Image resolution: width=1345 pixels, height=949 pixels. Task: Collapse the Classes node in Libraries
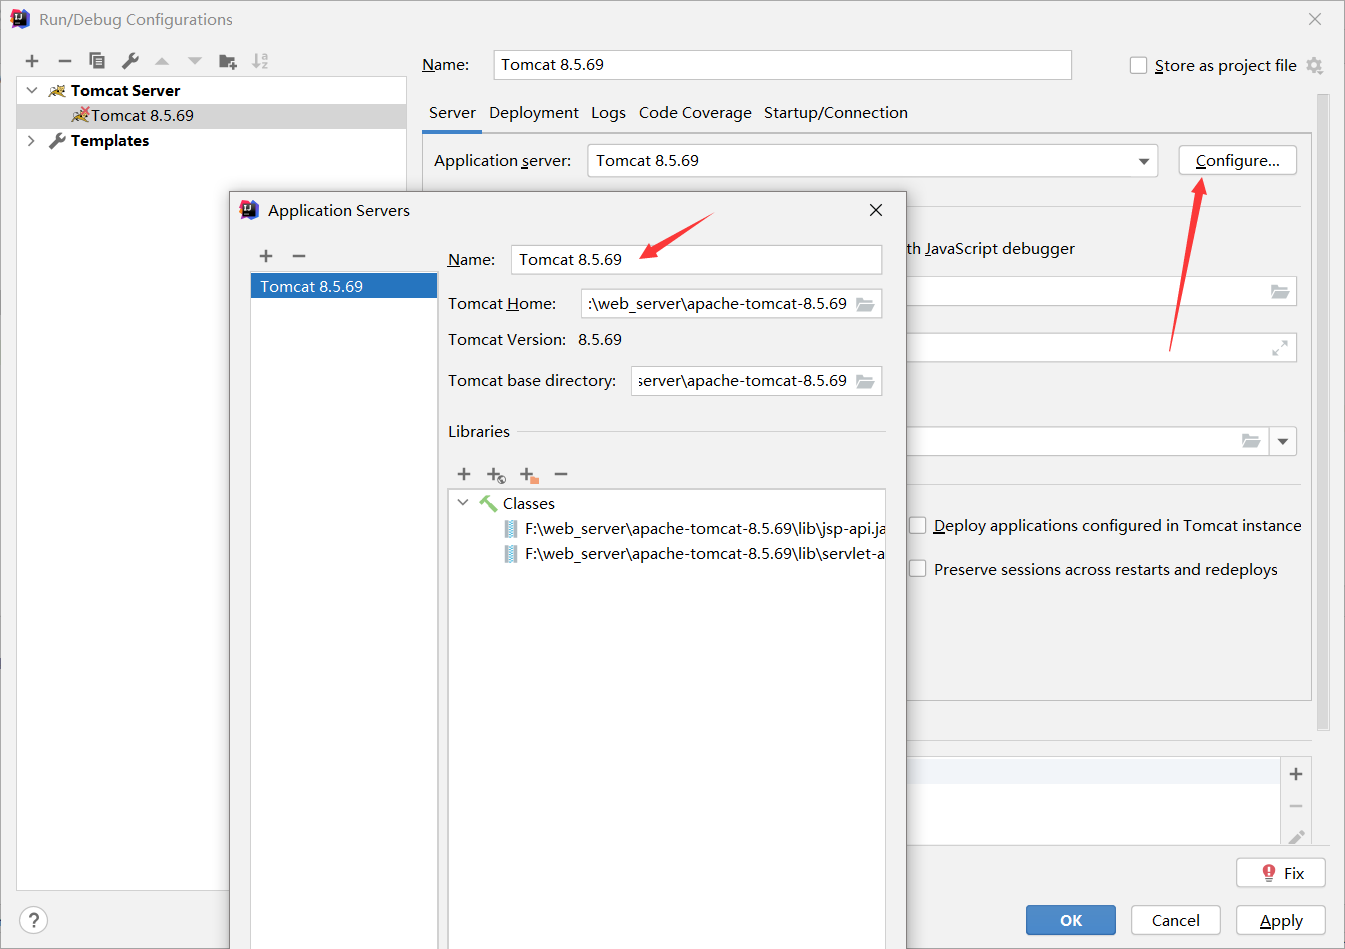click(x=463, y=503)
